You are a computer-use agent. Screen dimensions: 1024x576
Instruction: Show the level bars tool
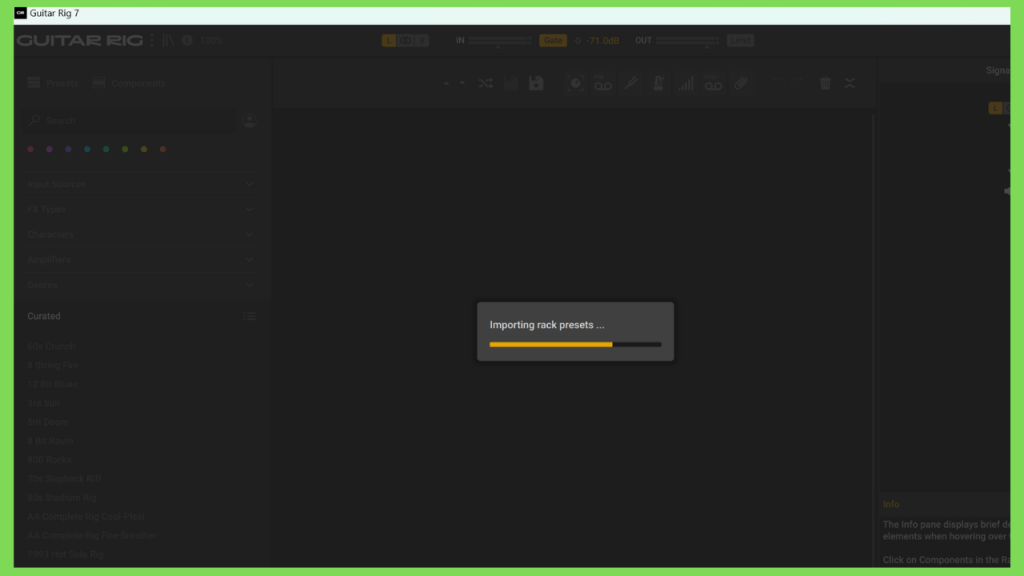[686, 84]
